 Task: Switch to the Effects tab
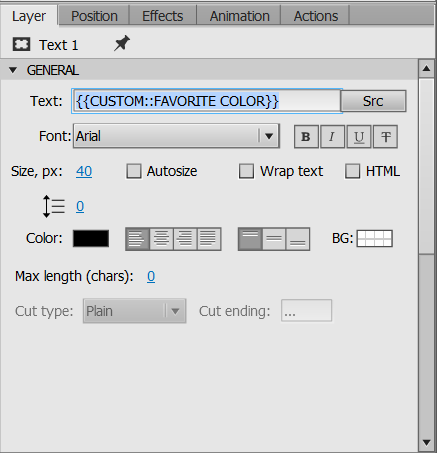pyautogui.click(x=163, y=16)
